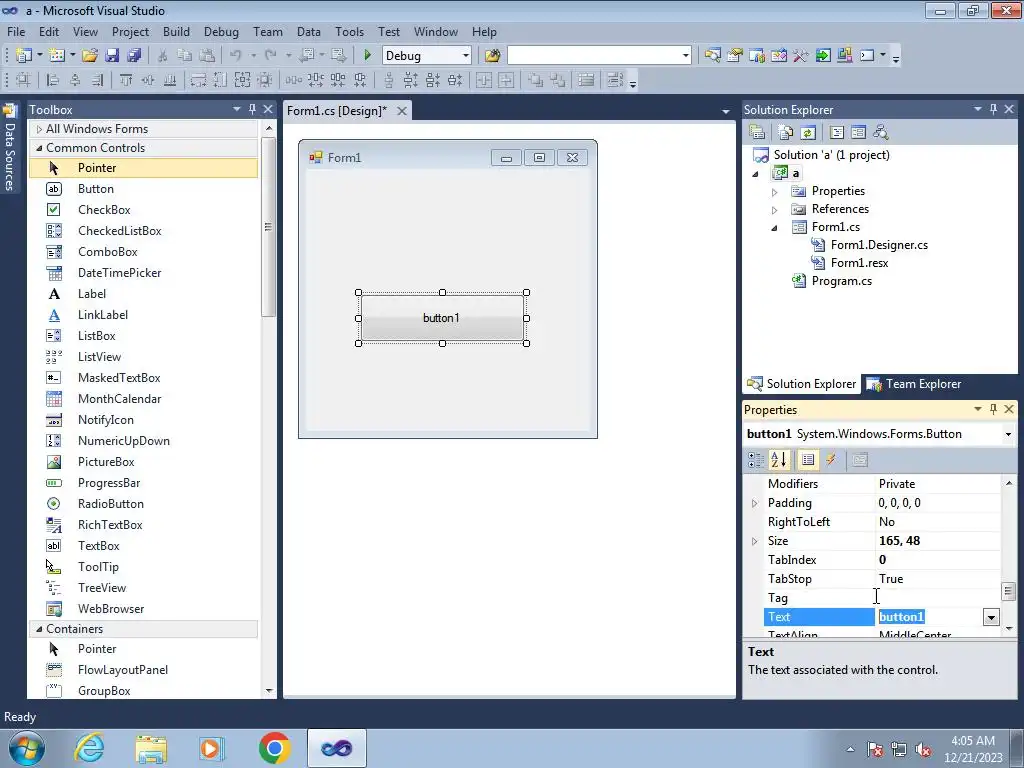Click View Designer icon in Solution Explorer
This screenshot has width=1024, height=768.
click(x=859, y=133)
